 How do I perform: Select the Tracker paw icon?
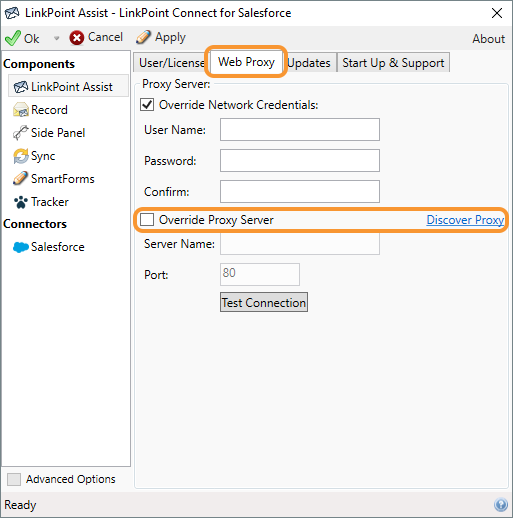coord(21,202)
